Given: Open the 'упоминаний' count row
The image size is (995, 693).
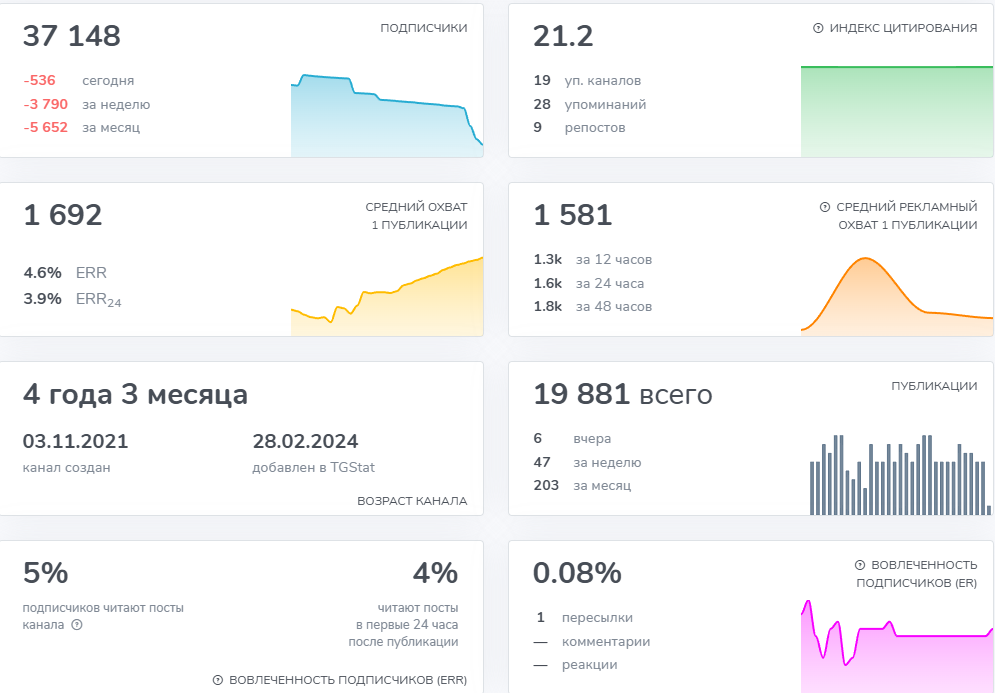Looking at the screenshot, I should click(x=590, y=104).
